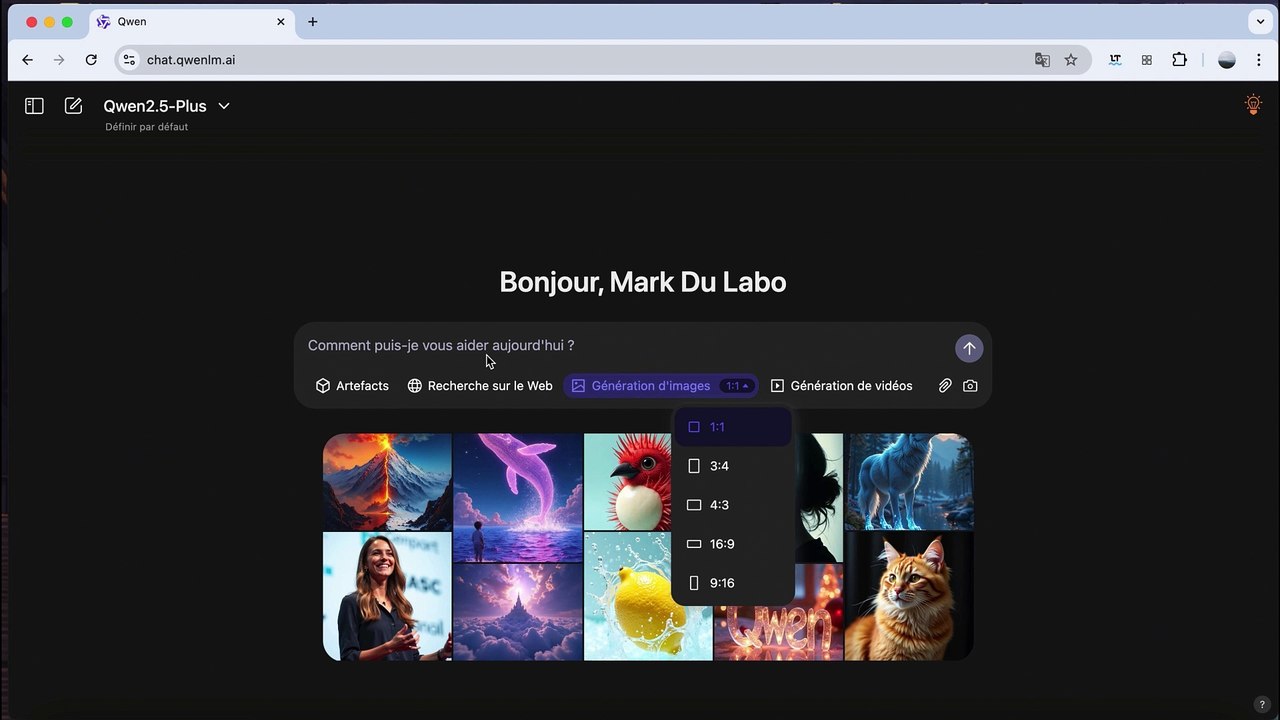
Task: Click the browser forward arrow
Action: 59,60
